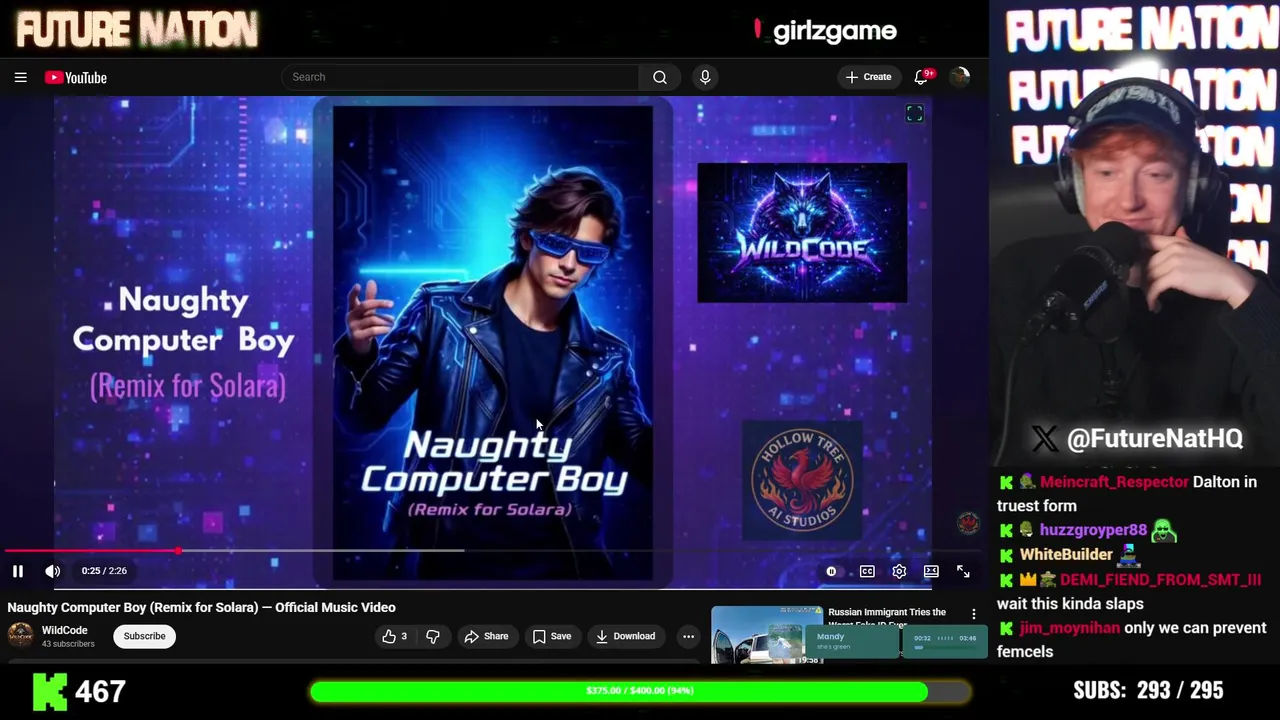Click the green frame icon over the video

pyautogui.click(x=914, y=114)
